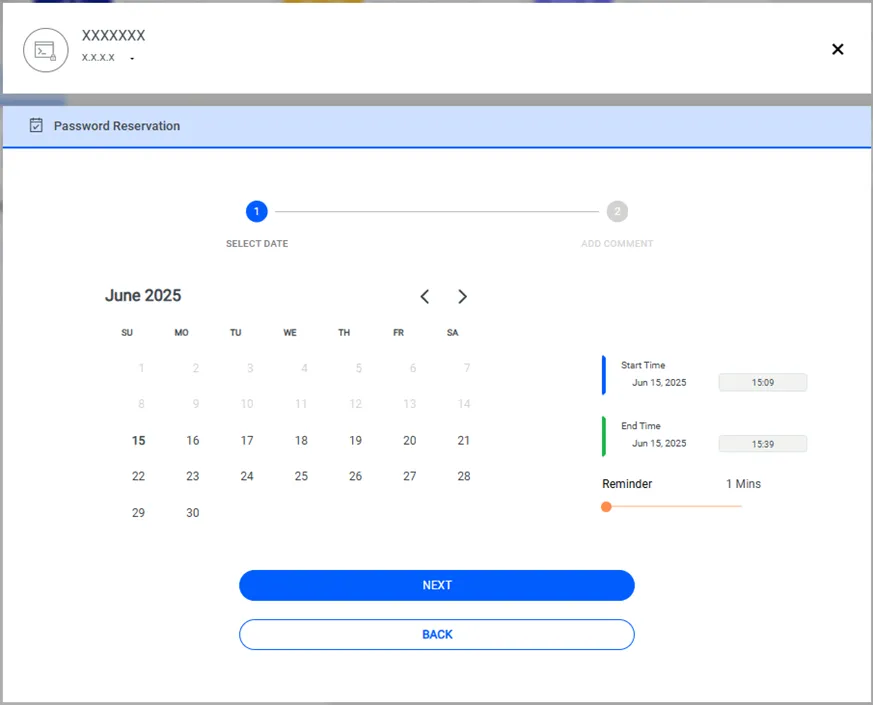This screenshot has width=873, height=705.
Task: Click the ADD COMMENT step label
Action: point(617,243)
